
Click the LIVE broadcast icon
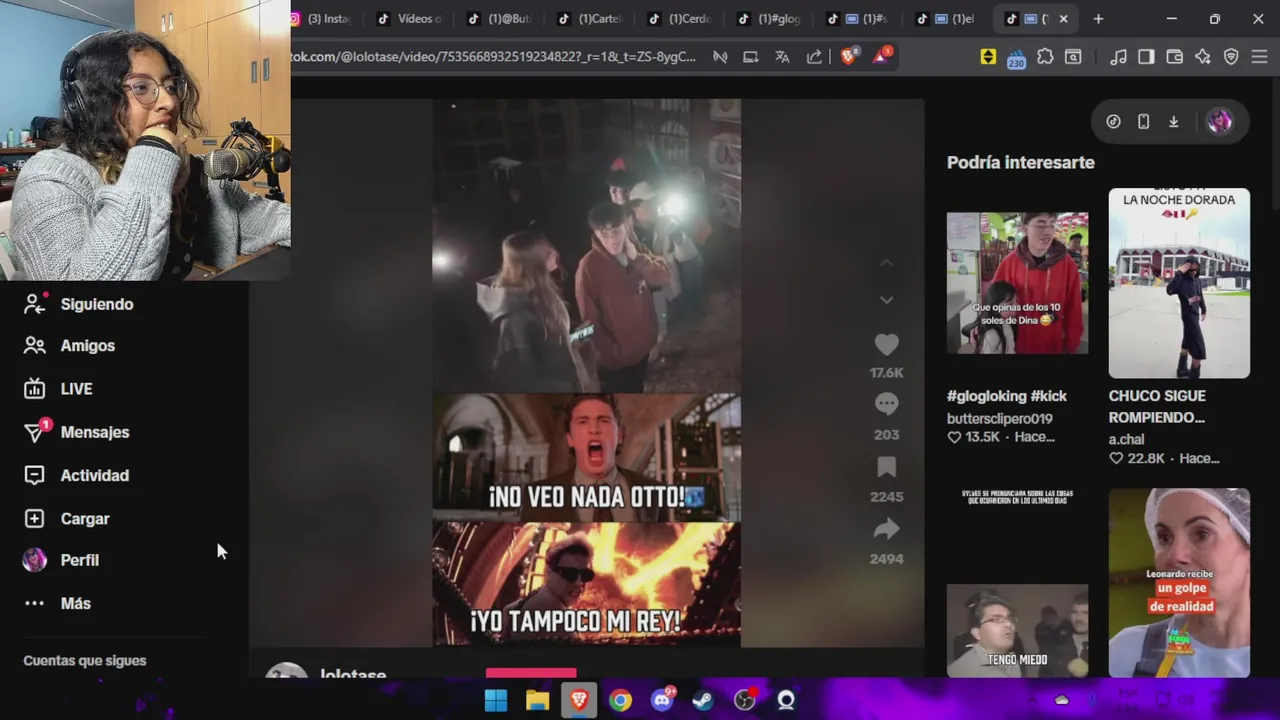point(35,389)
